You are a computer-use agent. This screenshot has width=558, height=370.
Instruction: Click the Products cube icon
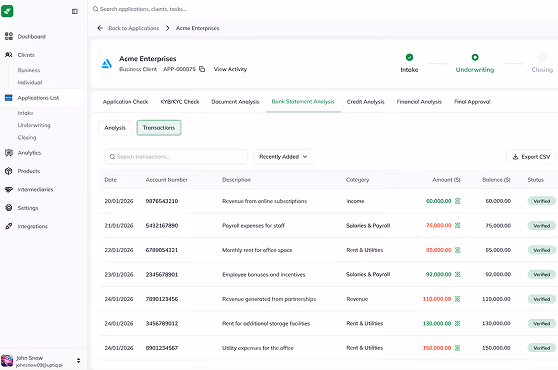tap(9, 171)
